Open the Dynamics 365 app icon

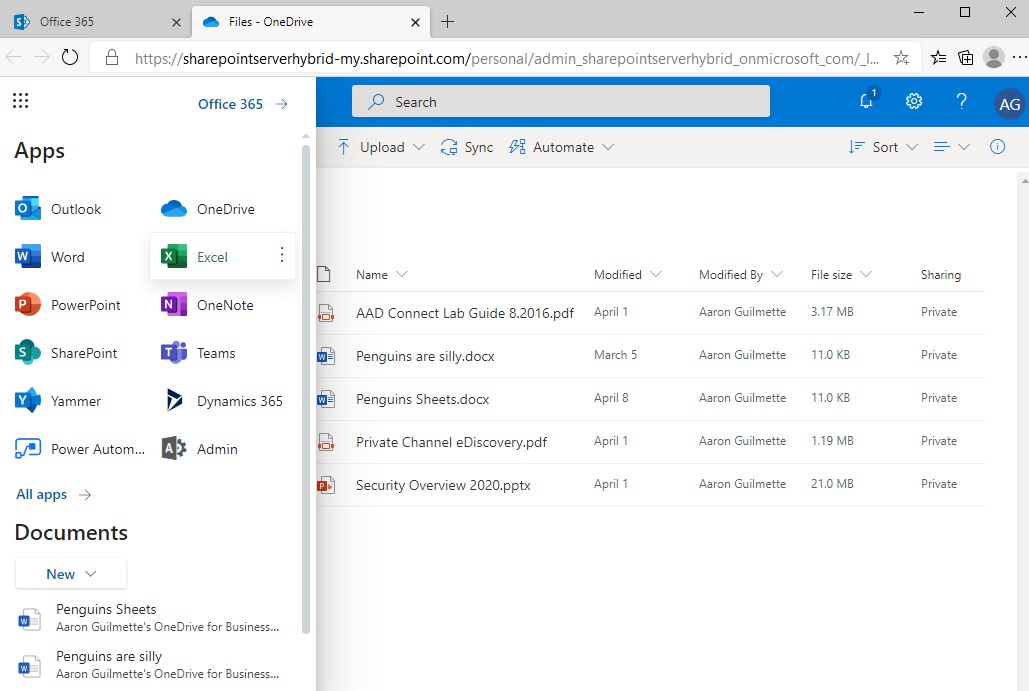(x=174, y=400)
